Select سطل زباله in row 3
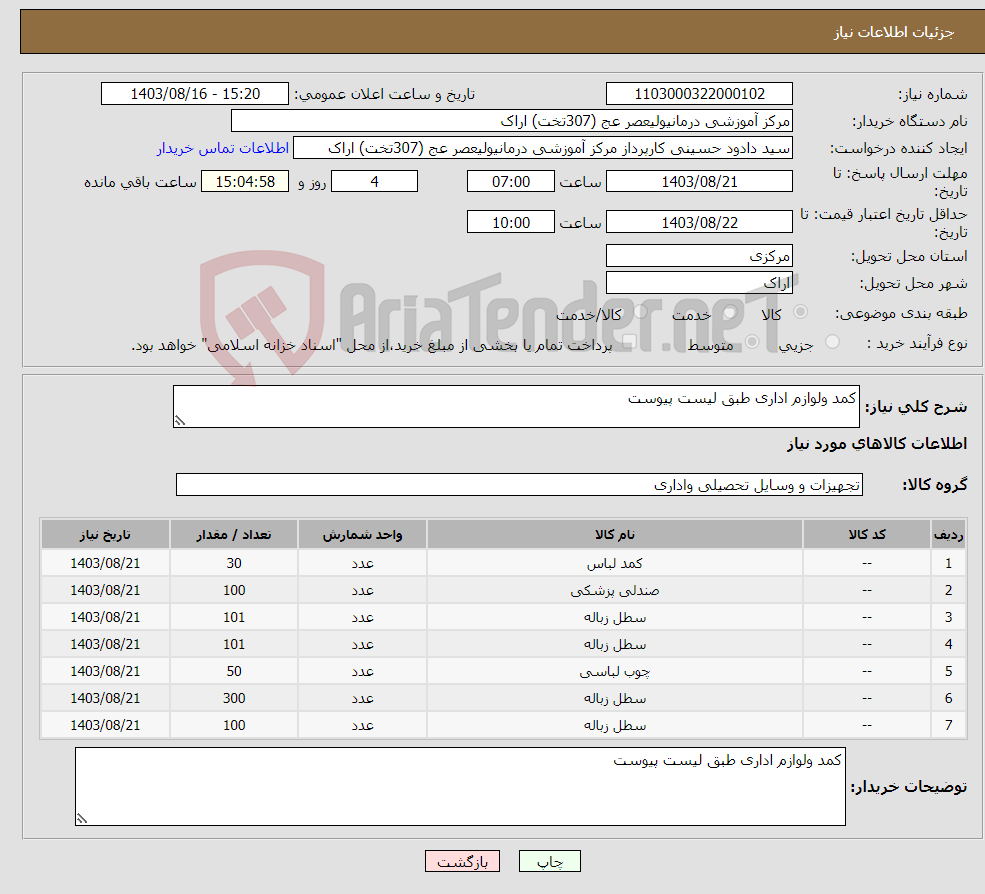Image resolution: width=985 pixels, height=894 pixels. click(x=615, y=618)
